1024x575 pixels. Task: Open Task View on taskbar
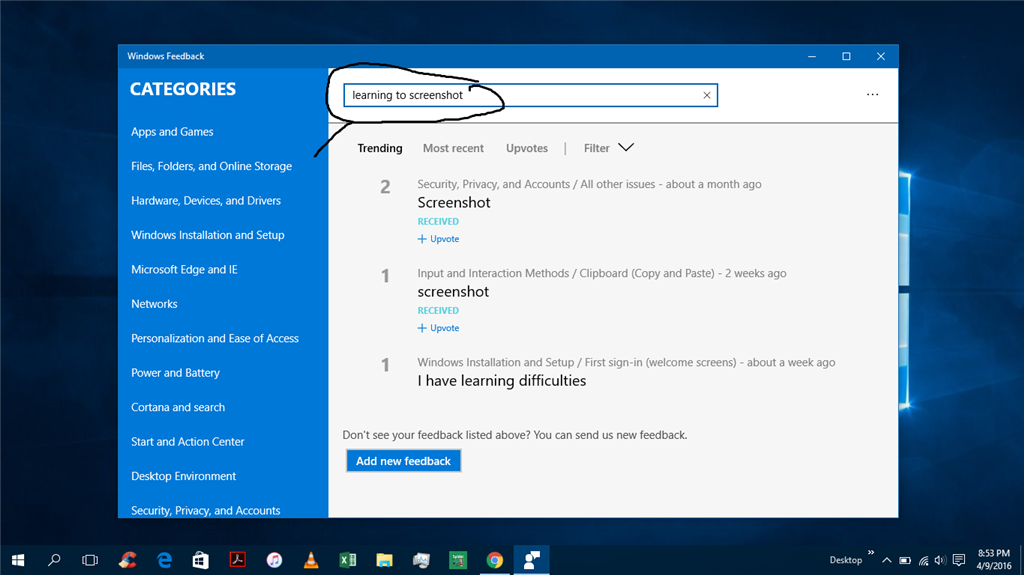[x=90, y=560]
